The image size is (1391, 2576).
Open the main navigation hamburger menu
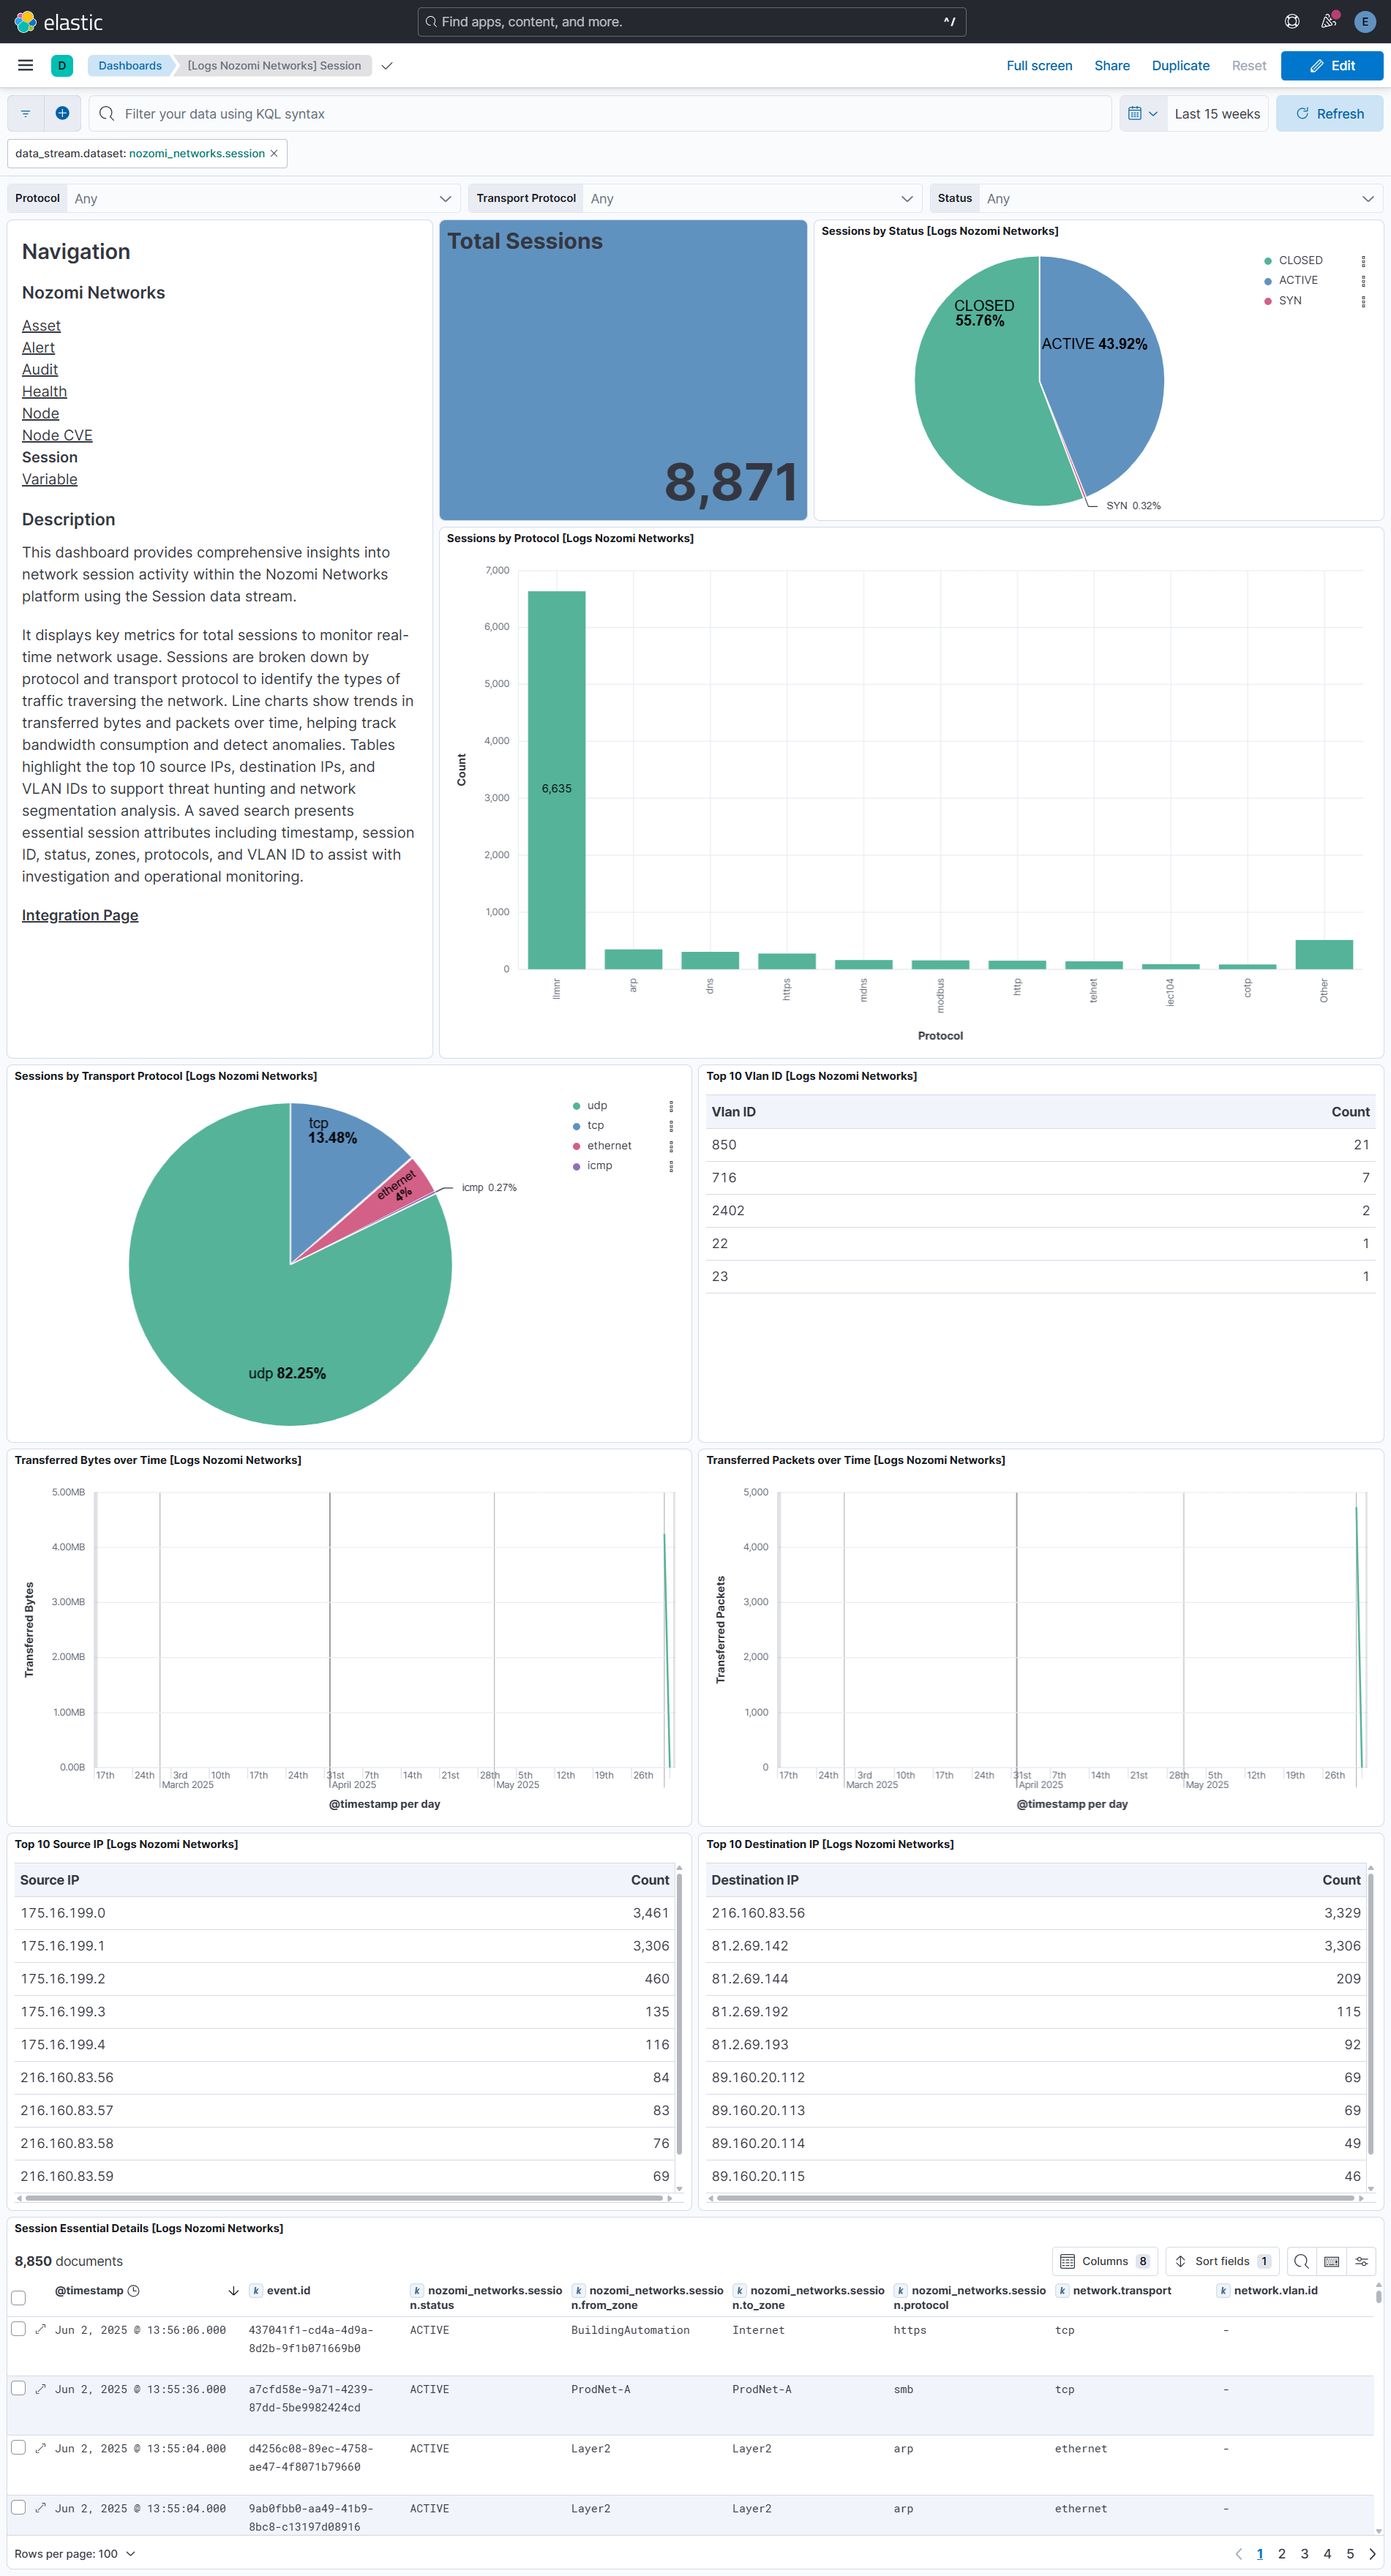pos(26,66)
